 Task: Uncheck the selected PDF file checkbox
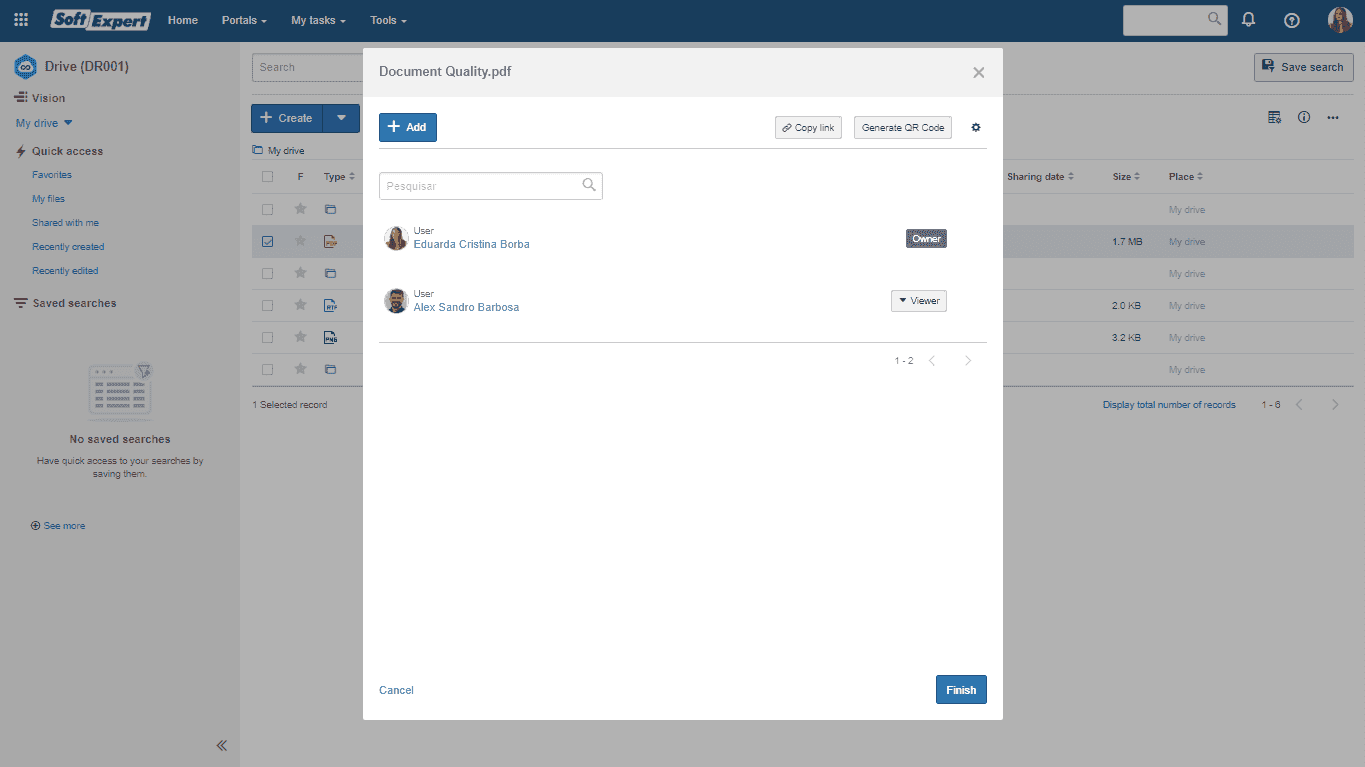(267, 241)
